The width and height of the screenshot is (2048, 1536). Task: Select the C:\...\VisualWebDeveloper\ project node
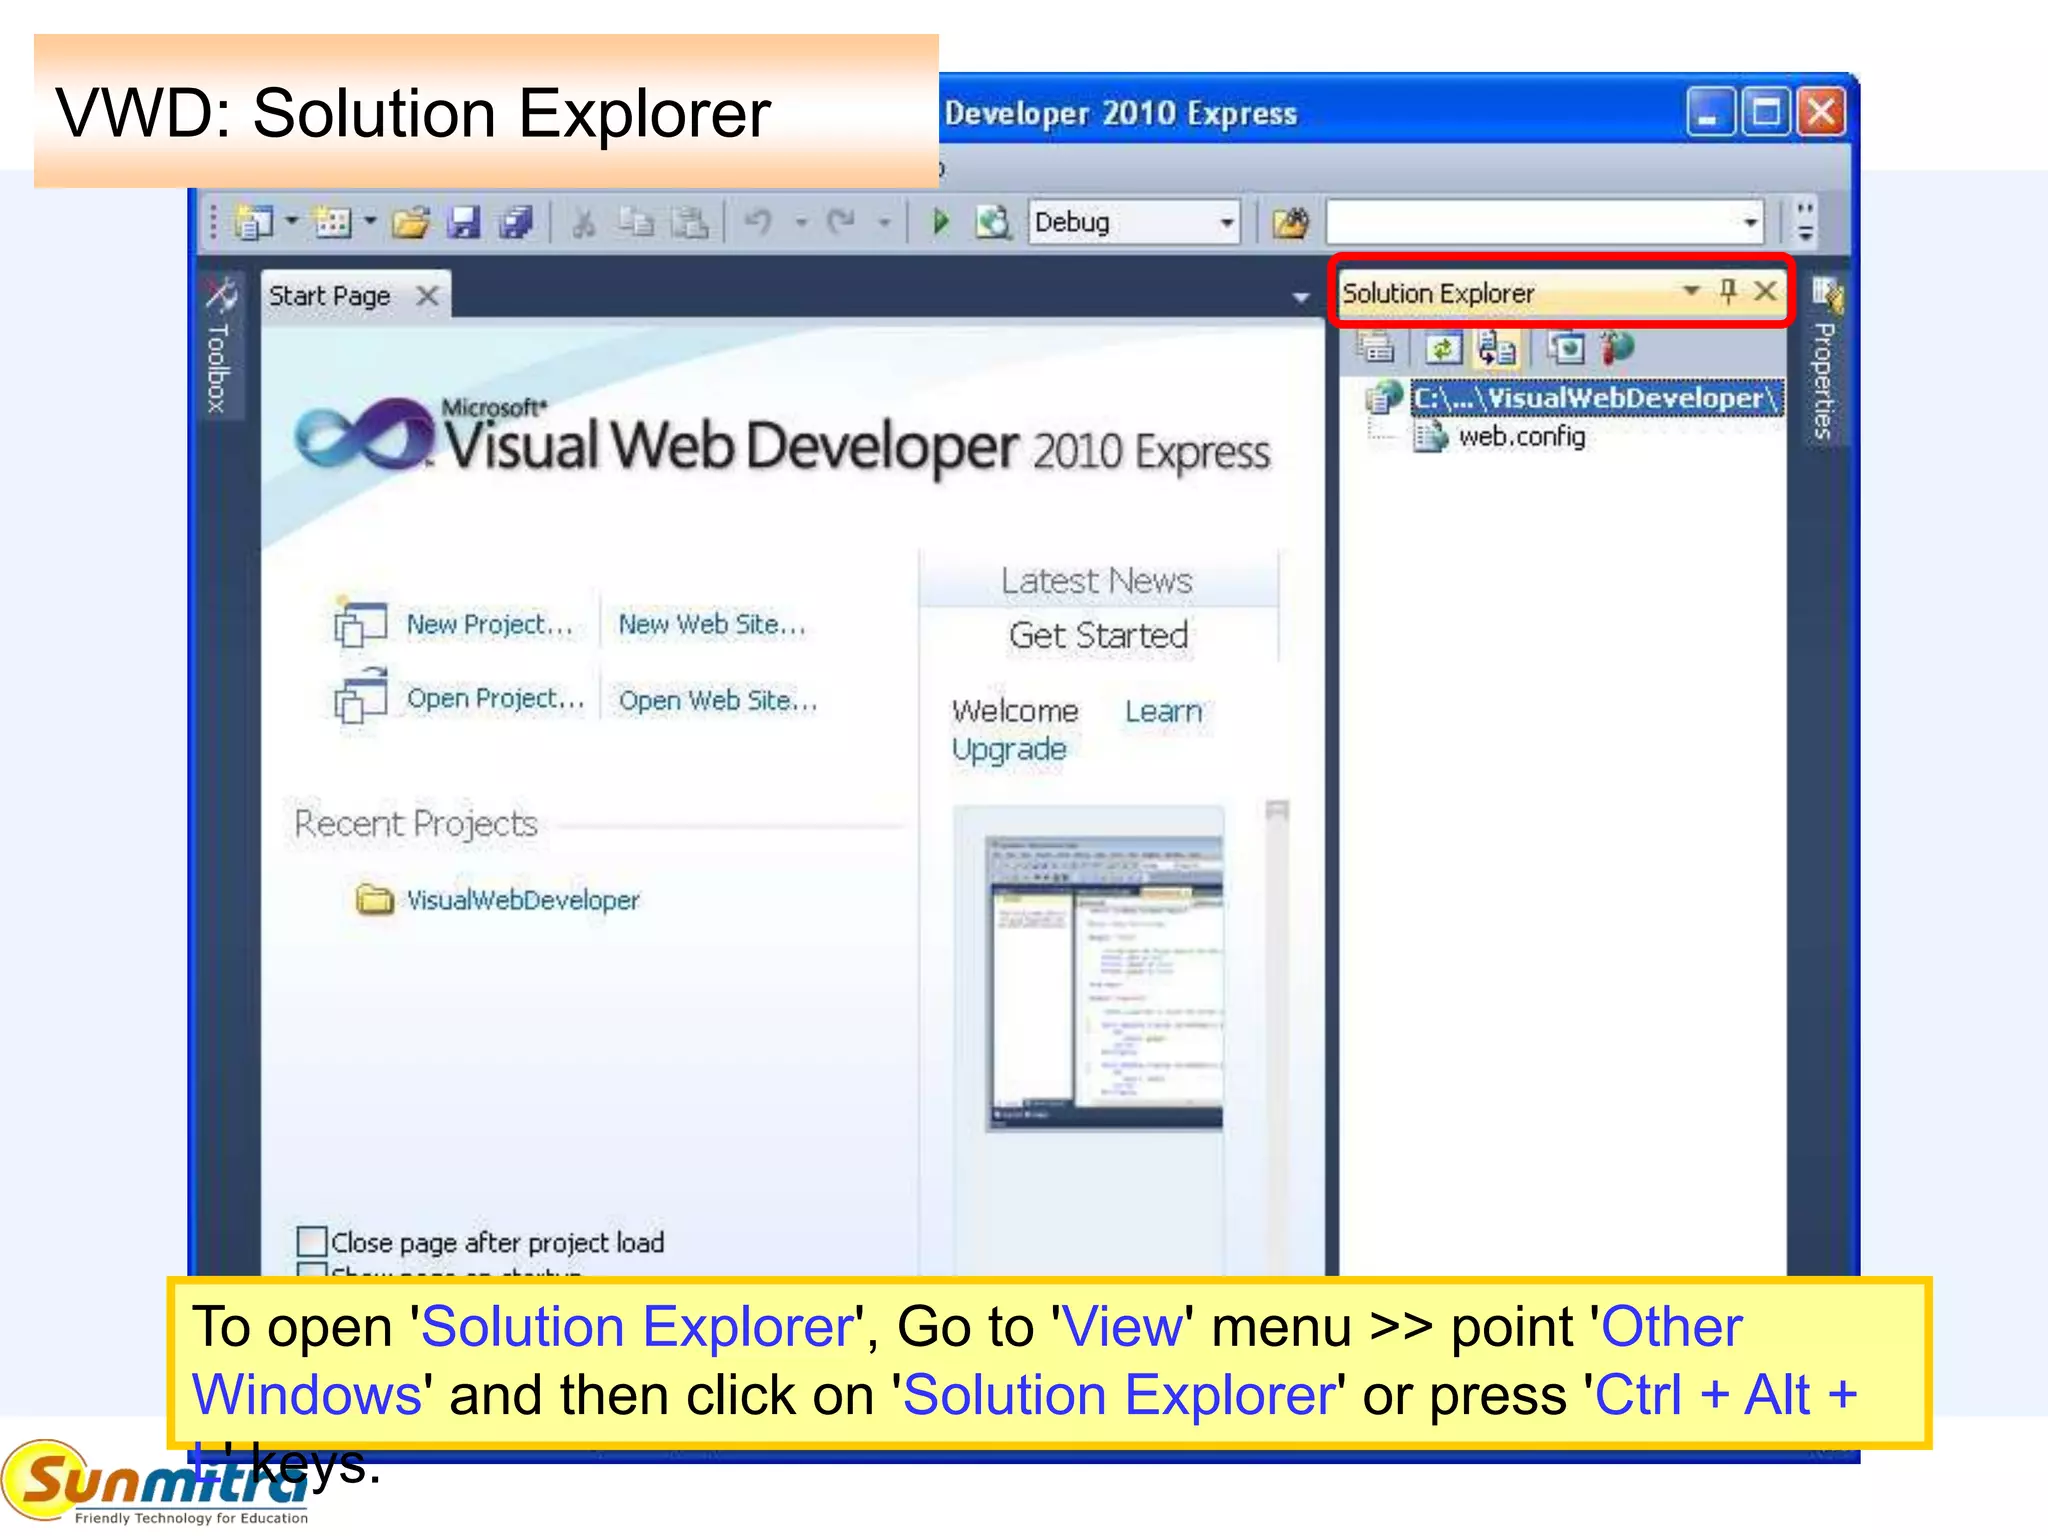tap(1597, 398)
